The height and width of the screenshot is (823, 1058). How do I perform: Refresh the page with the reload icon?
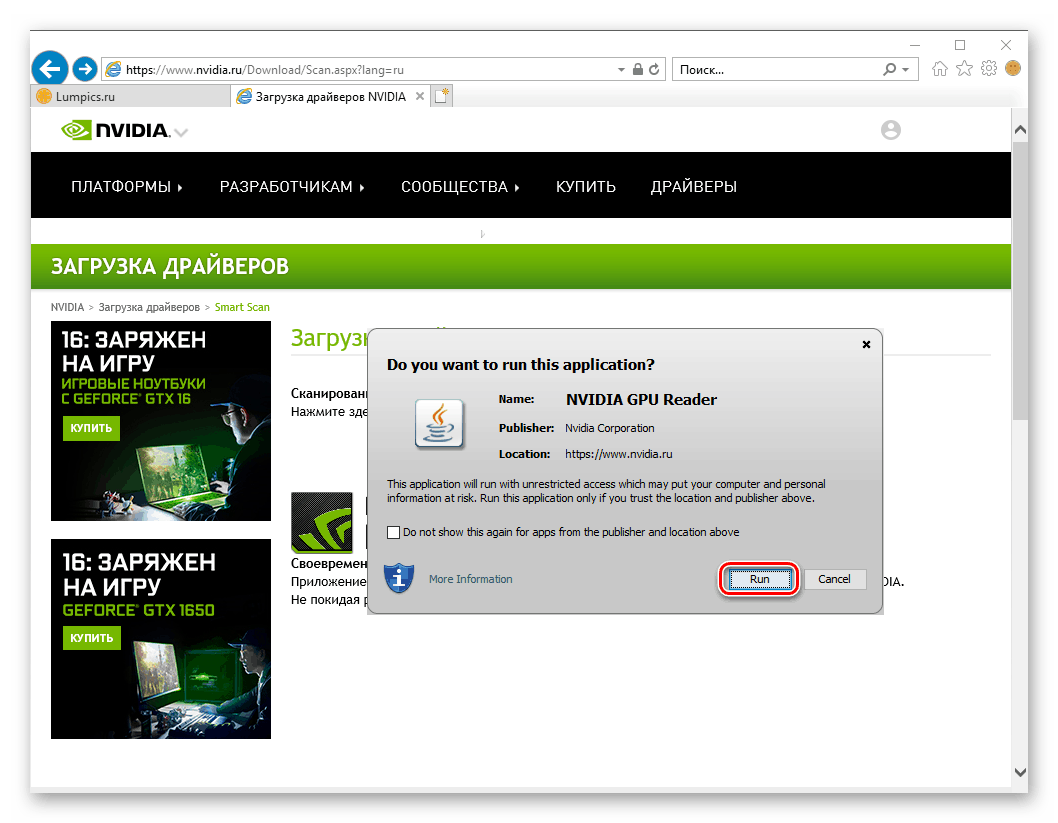tap(654, 69)
